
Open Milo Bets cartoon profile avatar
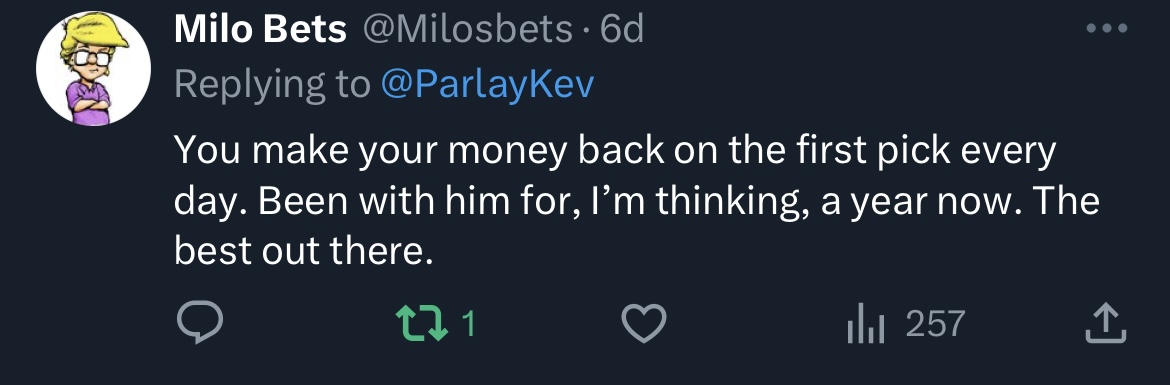click(93, 69)
